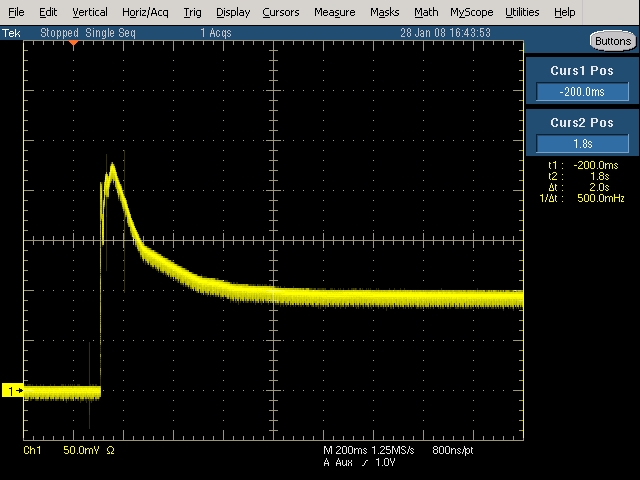Viewport: 640px width, 480px height.
Task: Open the Masks menu
Action: 385,12
